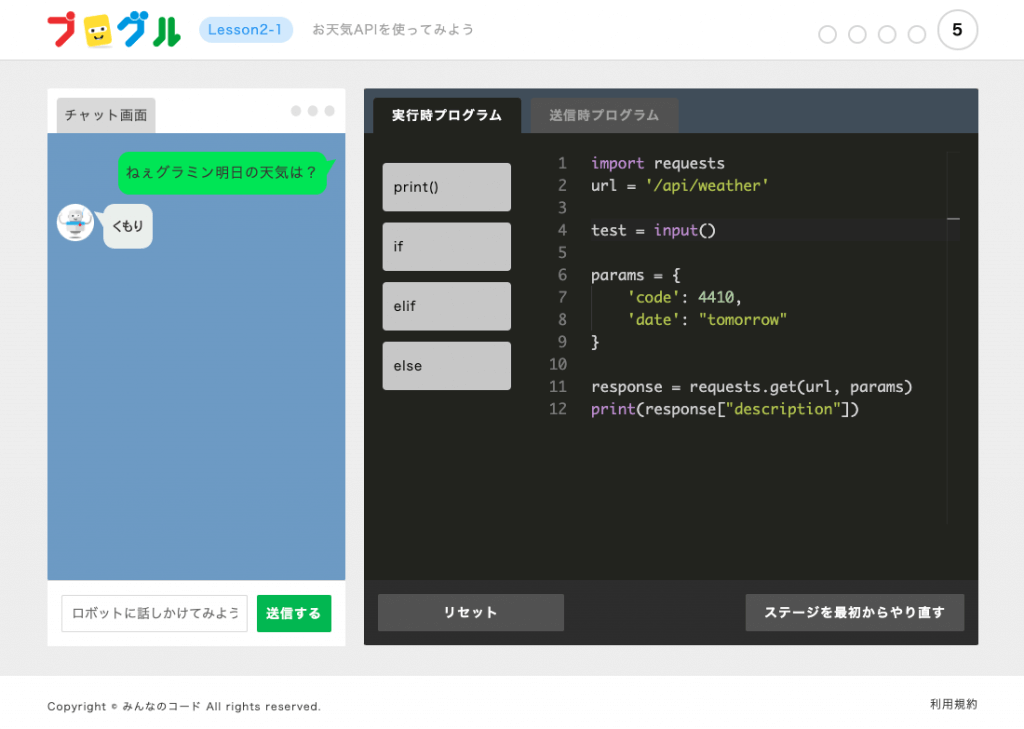Select stage number 5 circle
The height and width of the screenshot is (729, 1024).
(x=957, y=29)
